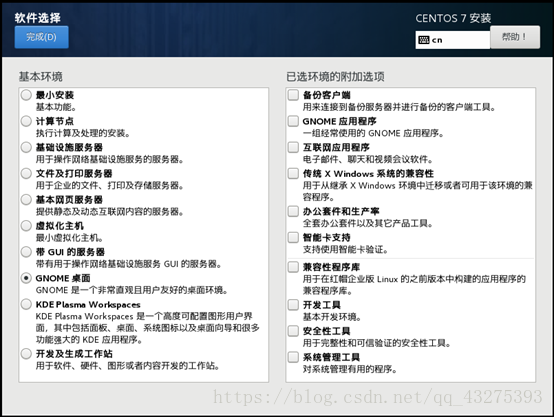The image size is (554, 417).
Task: Click text 支持使用智能卡验证。
Action: [346, 249]
